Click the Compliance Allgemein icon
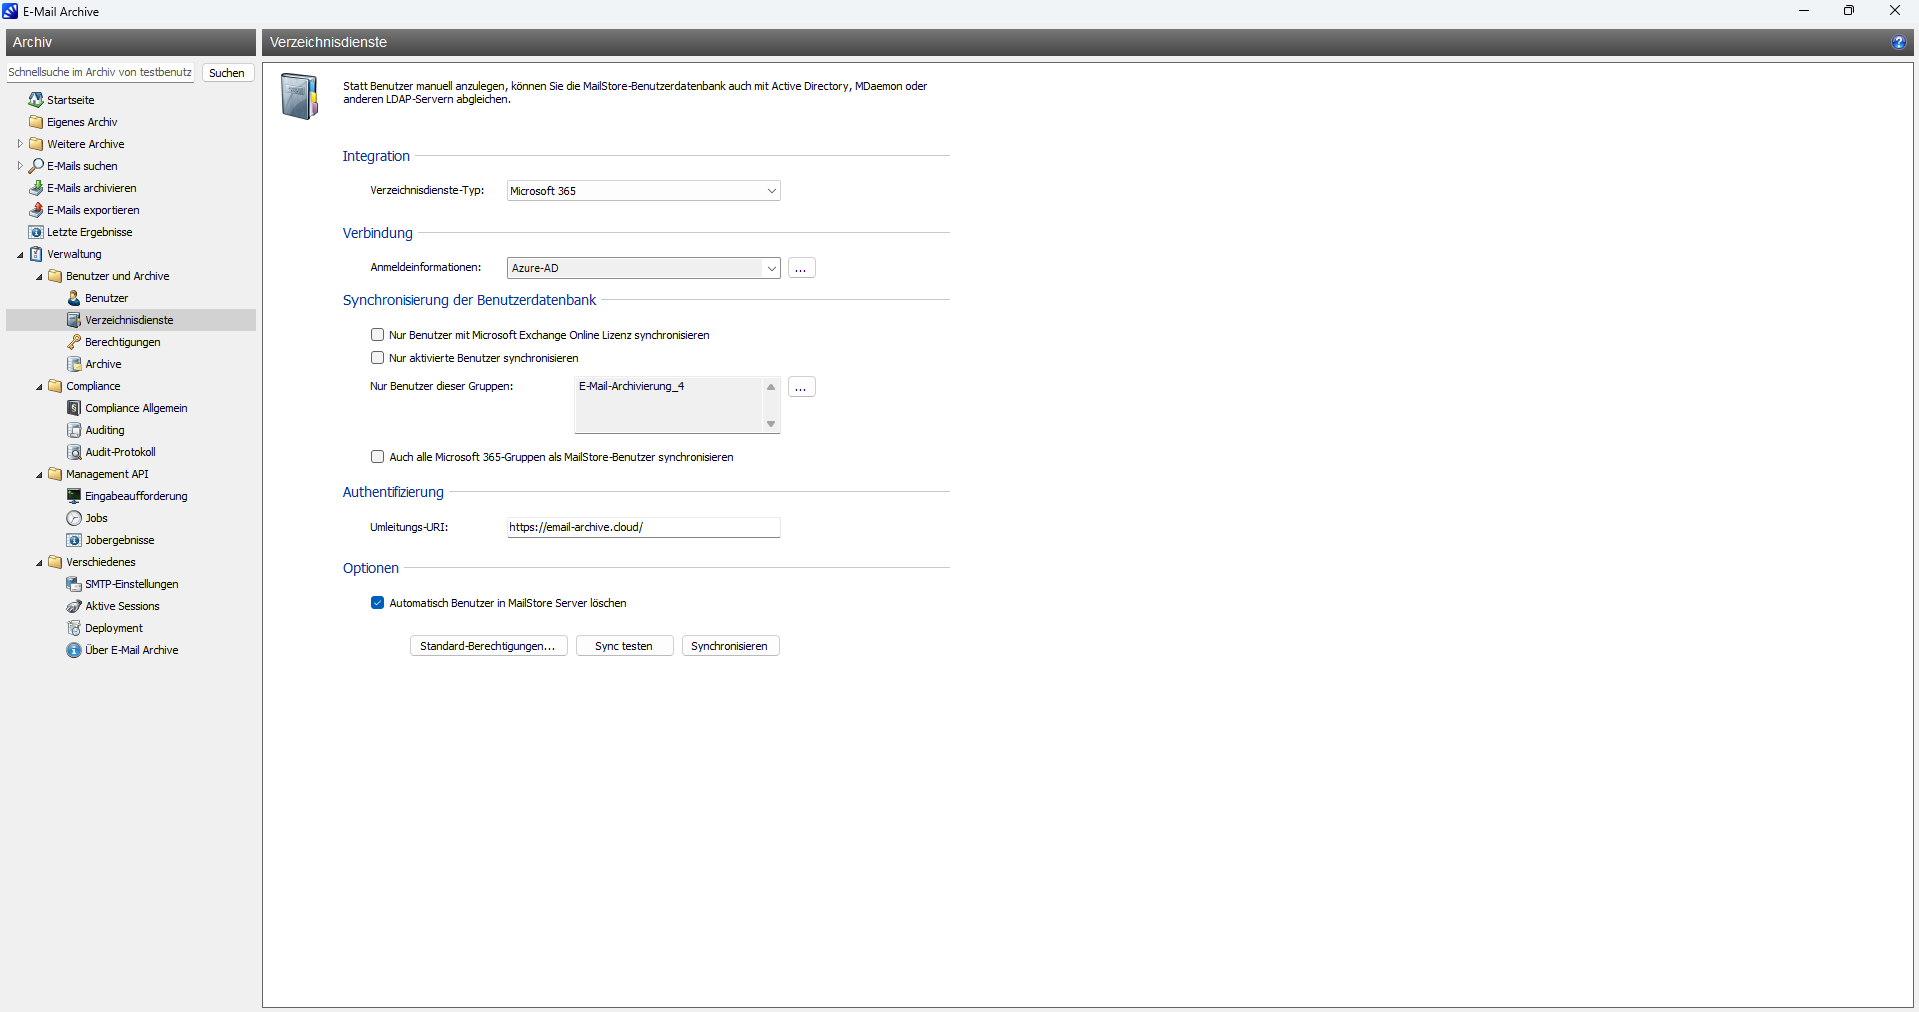Image resolution: width=1919 pixels, height=1012 pixels. point(74,408)
